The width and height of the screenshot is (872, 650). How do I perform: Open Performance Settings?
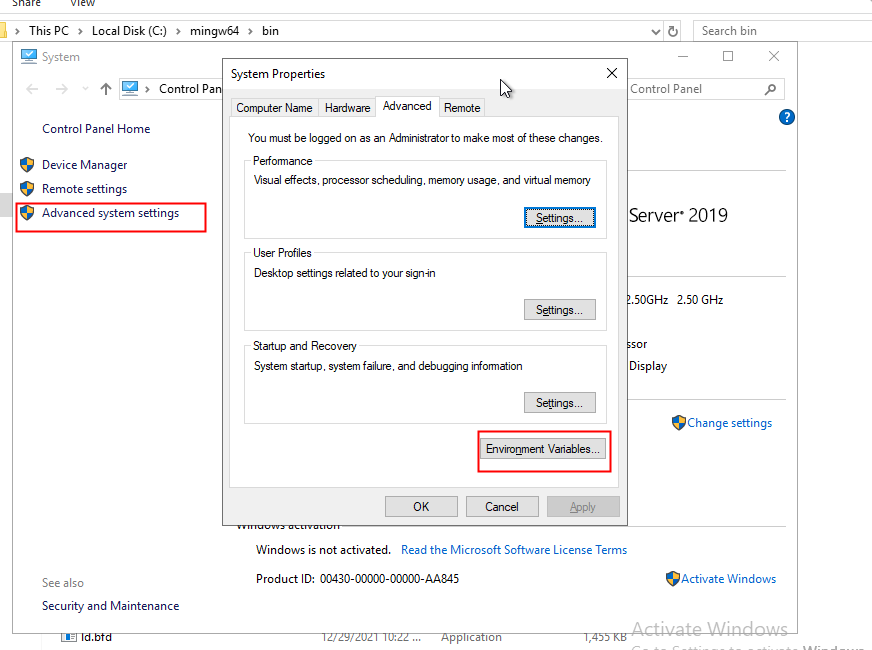point(559,217)
